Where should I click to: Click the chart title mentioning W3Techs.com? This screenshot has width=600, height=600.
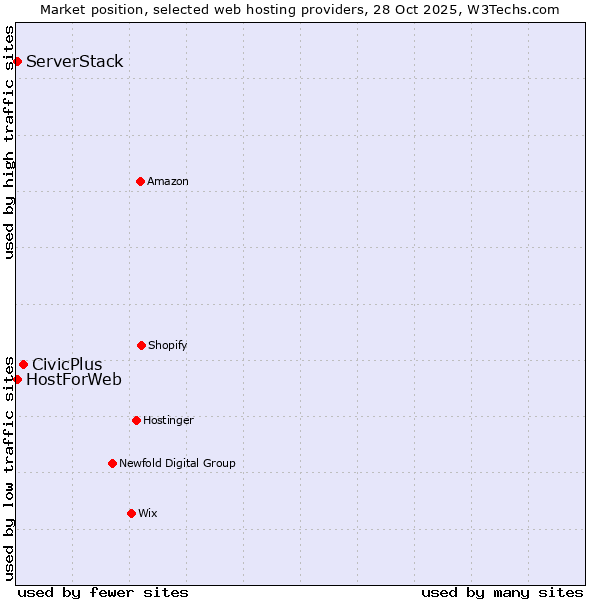click(x=300, y=9)
